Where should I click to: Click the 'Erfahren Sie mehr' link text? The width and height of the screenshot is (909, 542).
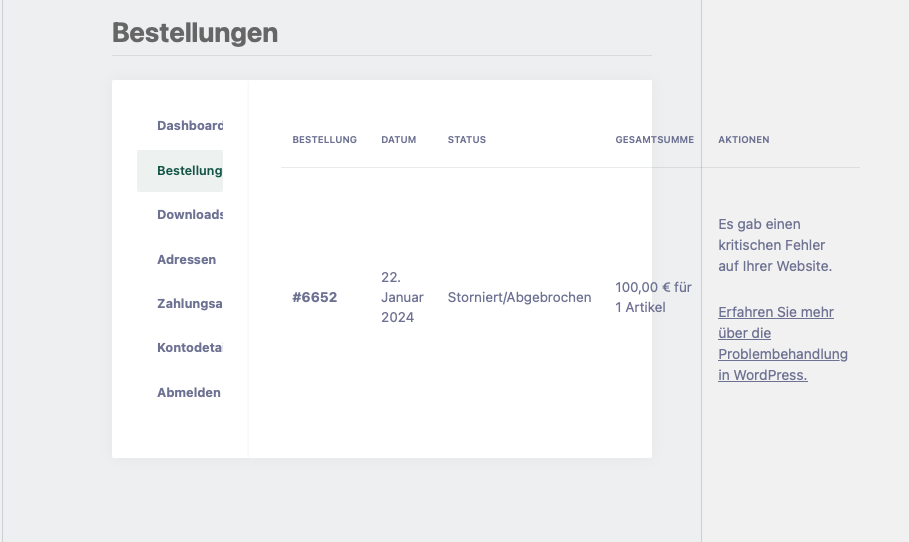point(776,312)
